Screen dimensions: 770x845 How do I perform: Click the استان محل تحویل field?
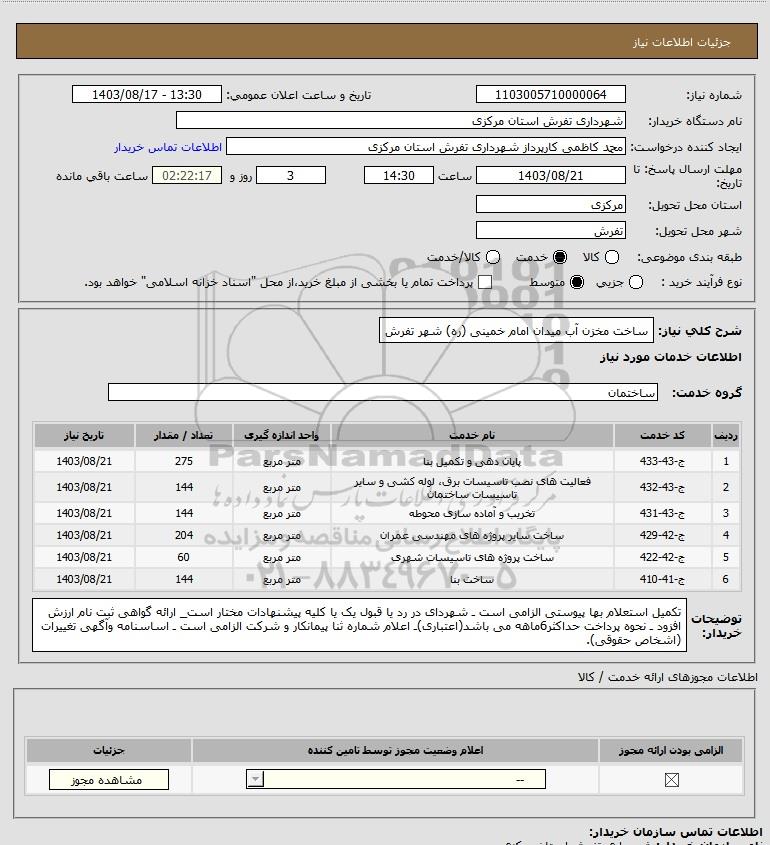[x=551, y=205]
